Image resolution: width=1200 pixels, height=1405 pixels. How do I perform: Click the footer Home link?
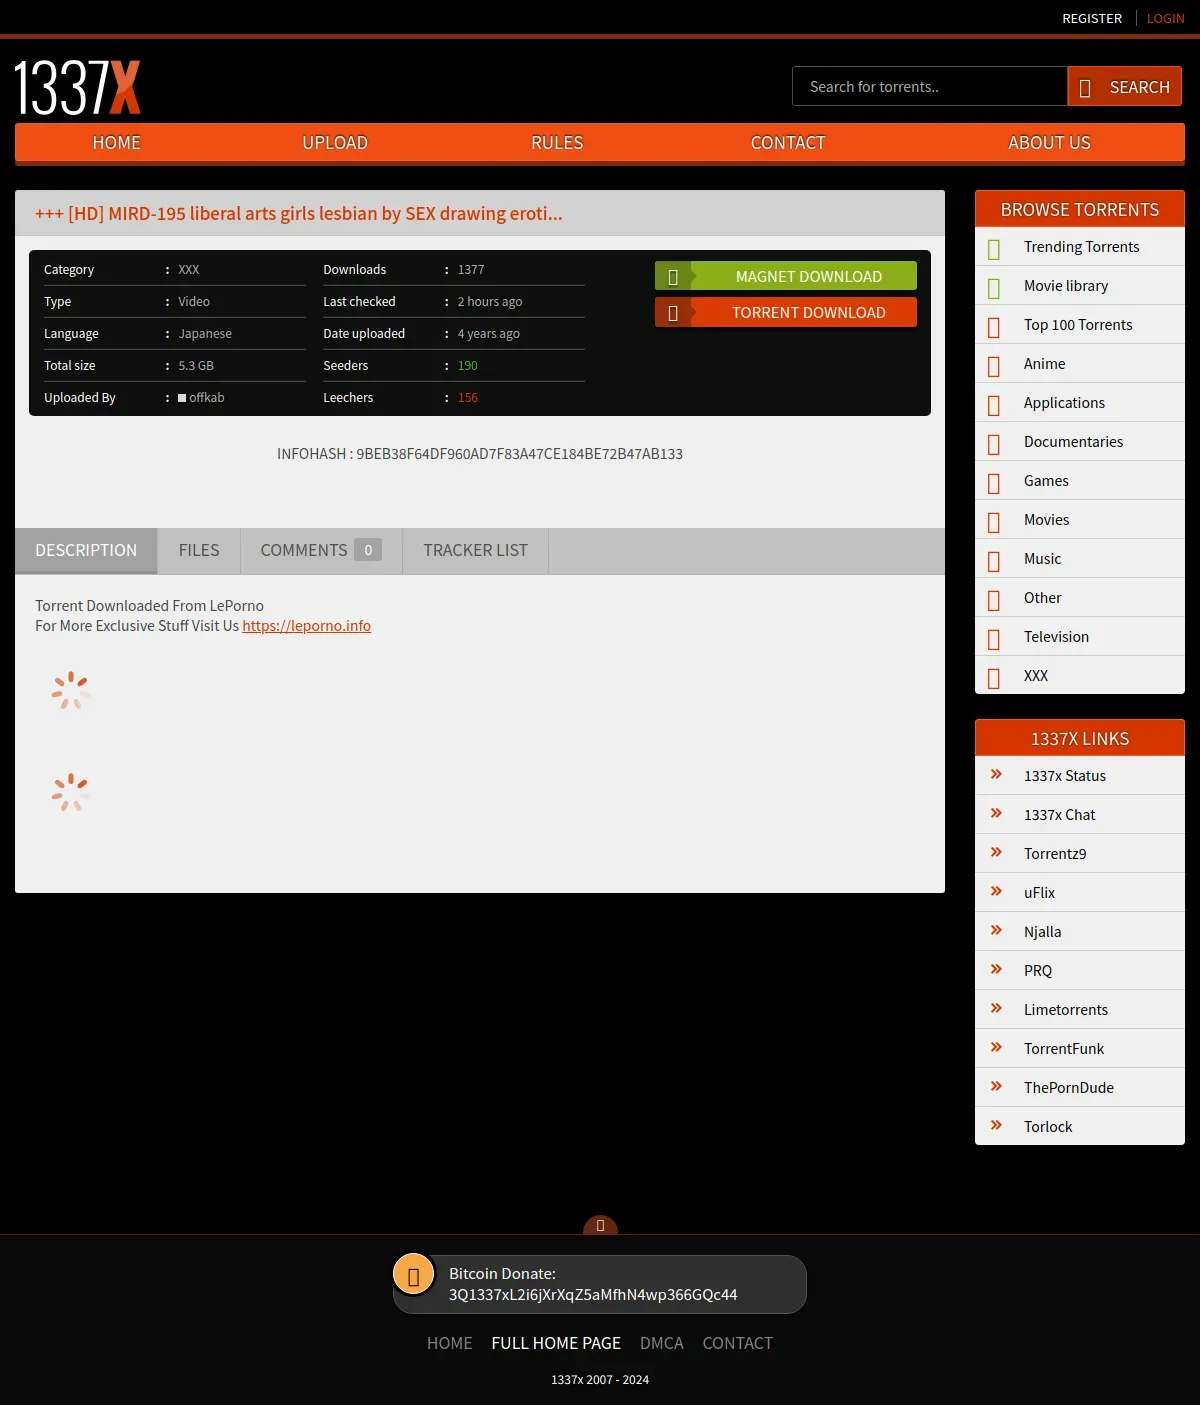449,1343
